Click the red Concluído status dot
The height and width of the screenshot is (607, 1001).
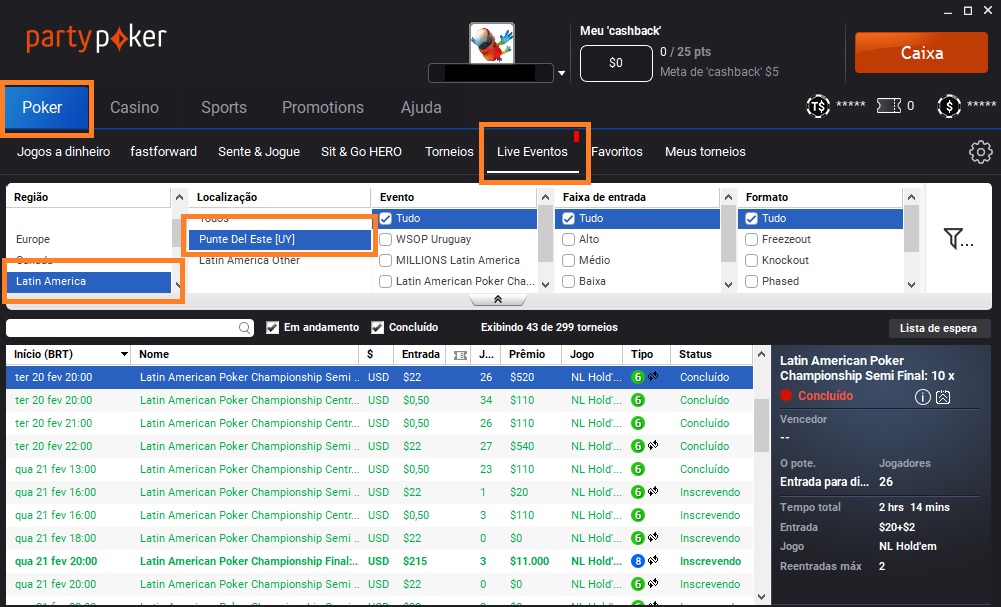[x=786, y=395]
